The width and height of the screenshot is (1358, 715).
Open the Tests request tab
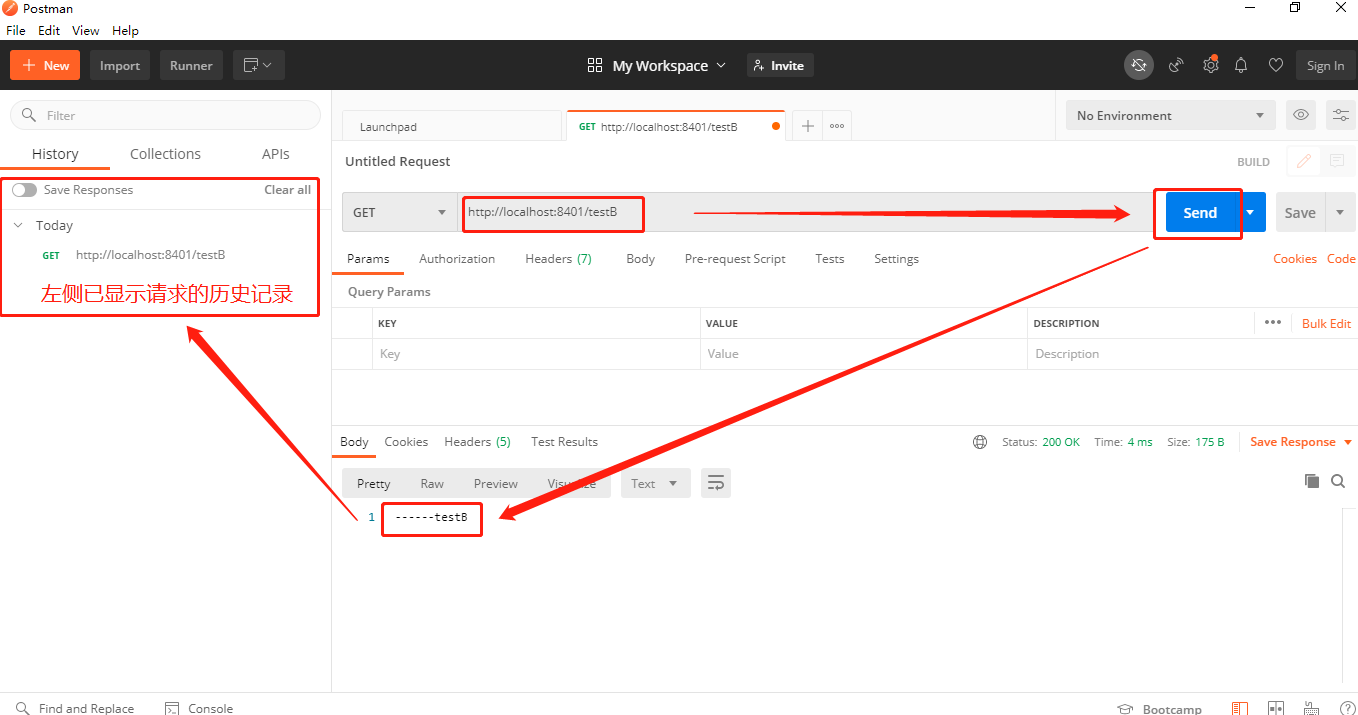coord(830,258)
